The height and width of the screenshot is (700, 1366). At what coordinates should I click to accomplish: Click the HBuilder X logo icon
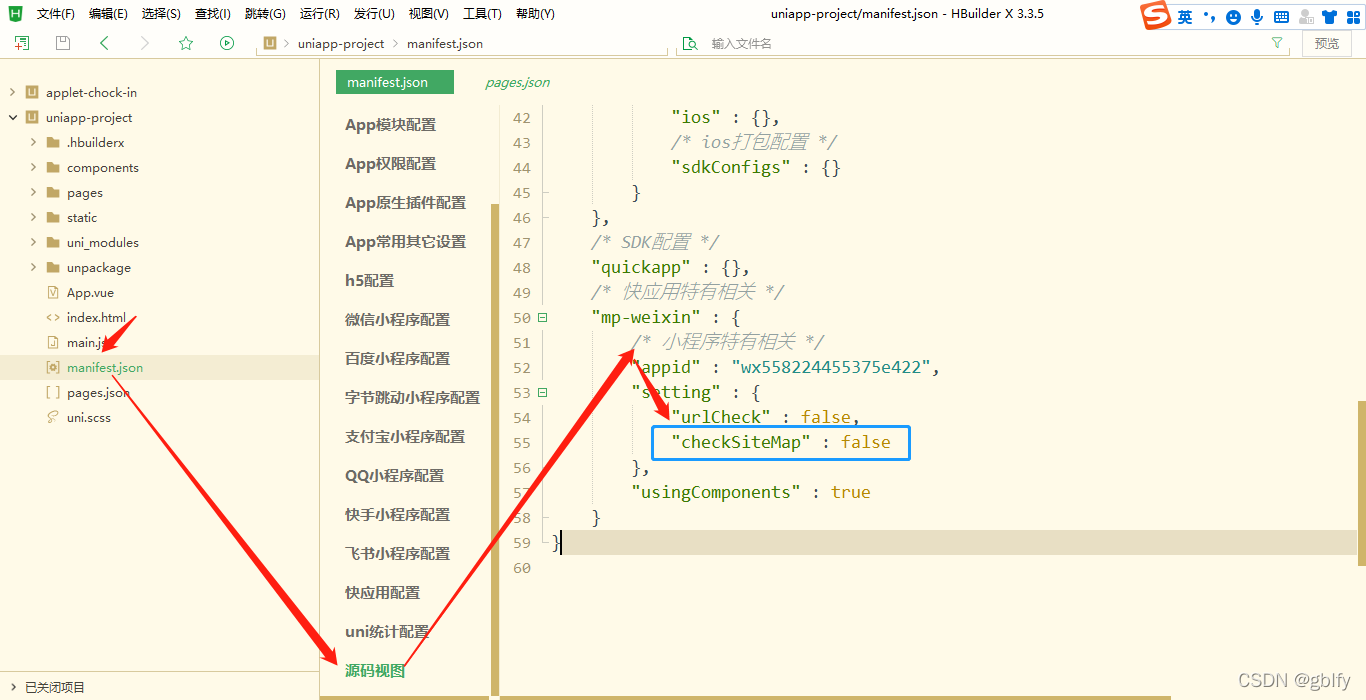15,13
